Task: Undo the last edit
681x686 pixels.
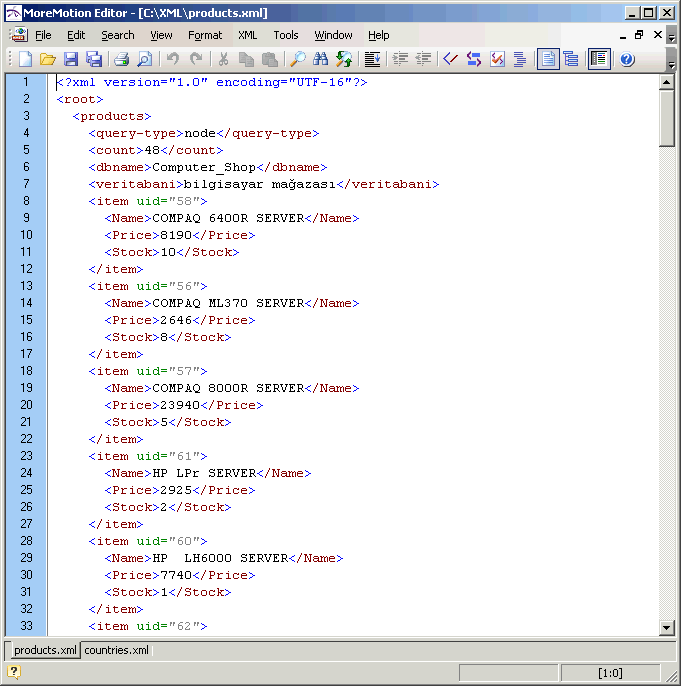Action: tap(173, 59)
